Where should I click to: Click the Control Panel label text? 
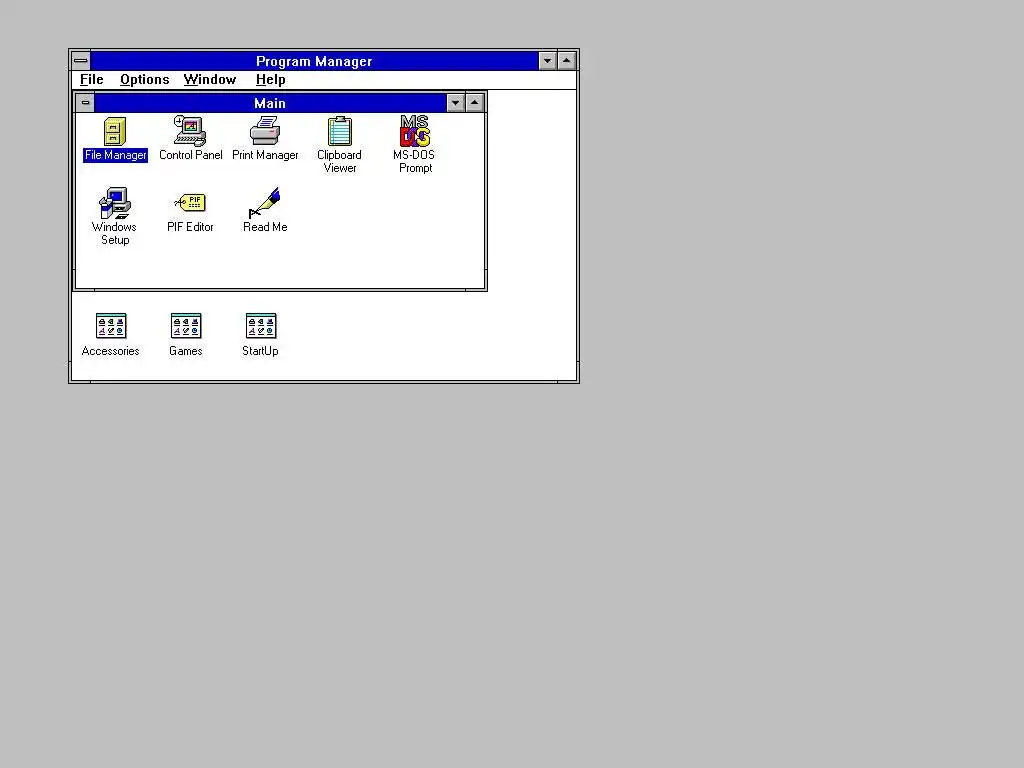[191, 155]
